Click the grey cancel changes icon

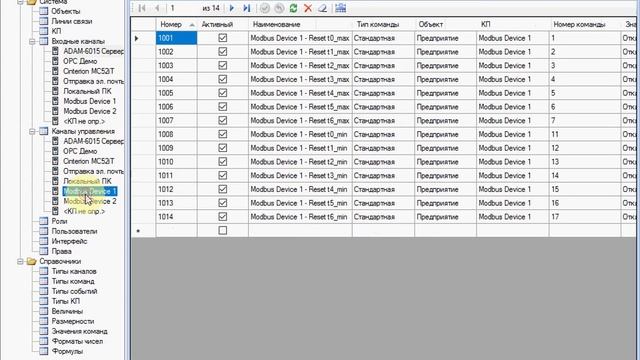[x=279, y=8]
